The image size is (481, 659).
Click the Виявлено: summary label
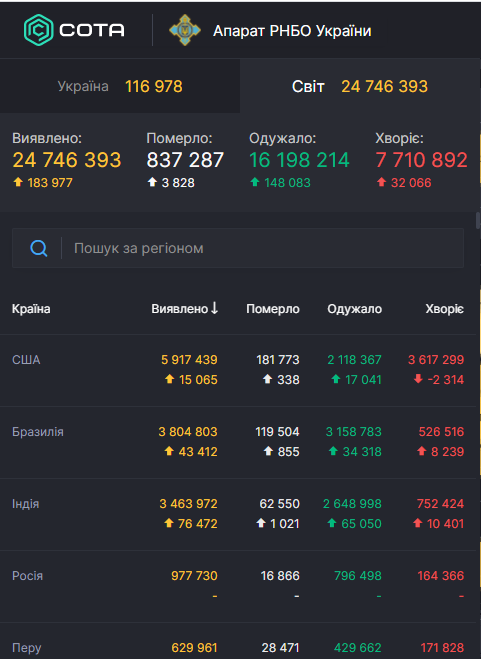(47, 138)
